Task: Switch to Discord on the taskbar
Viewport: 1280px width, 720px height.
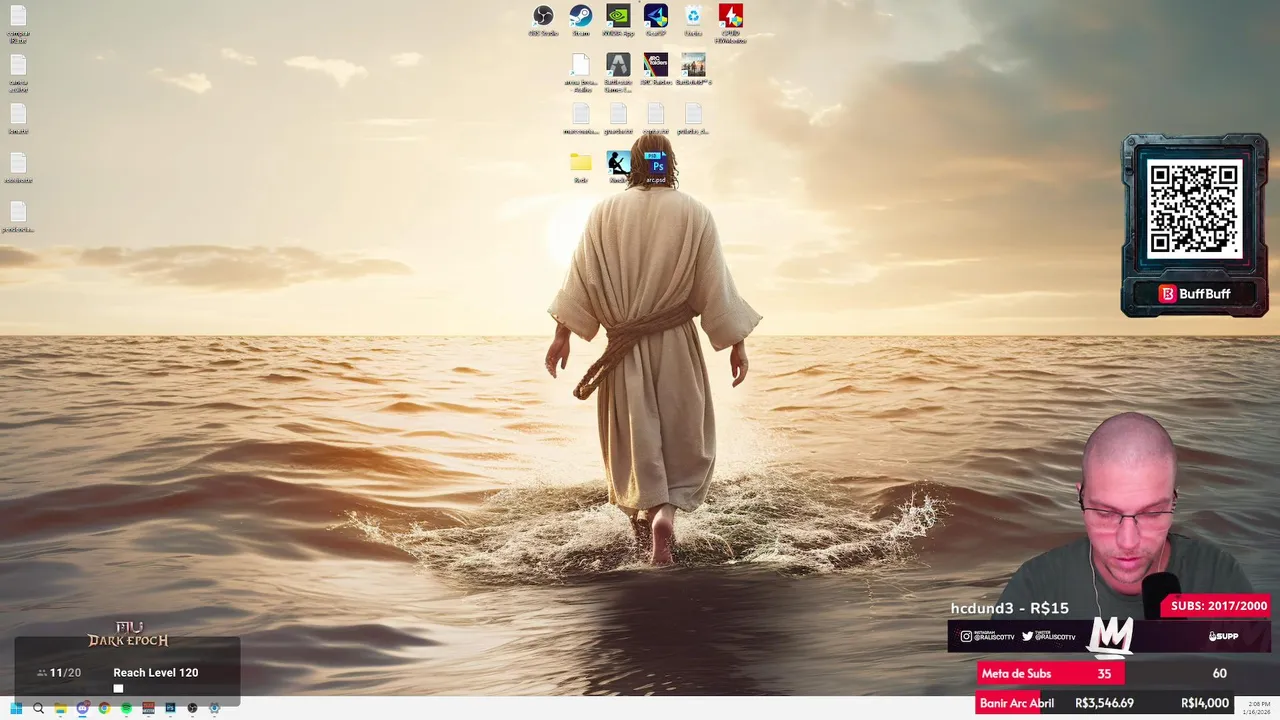Action: tap(82, 708)
